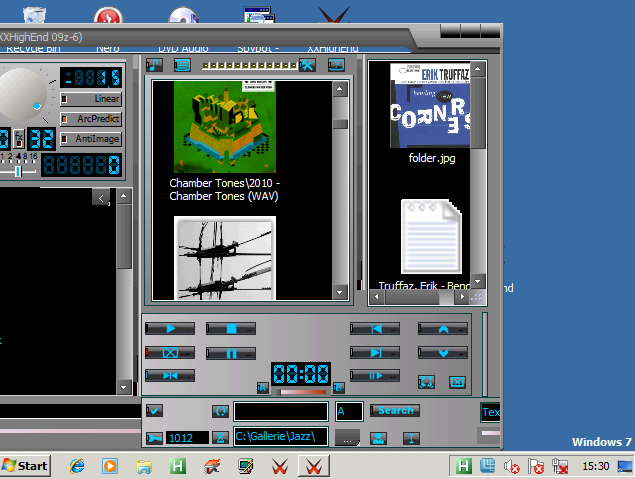Click the row of small yellow squares in the toolbar
This screenshot has width=635, height=479.
click(250, 65)
